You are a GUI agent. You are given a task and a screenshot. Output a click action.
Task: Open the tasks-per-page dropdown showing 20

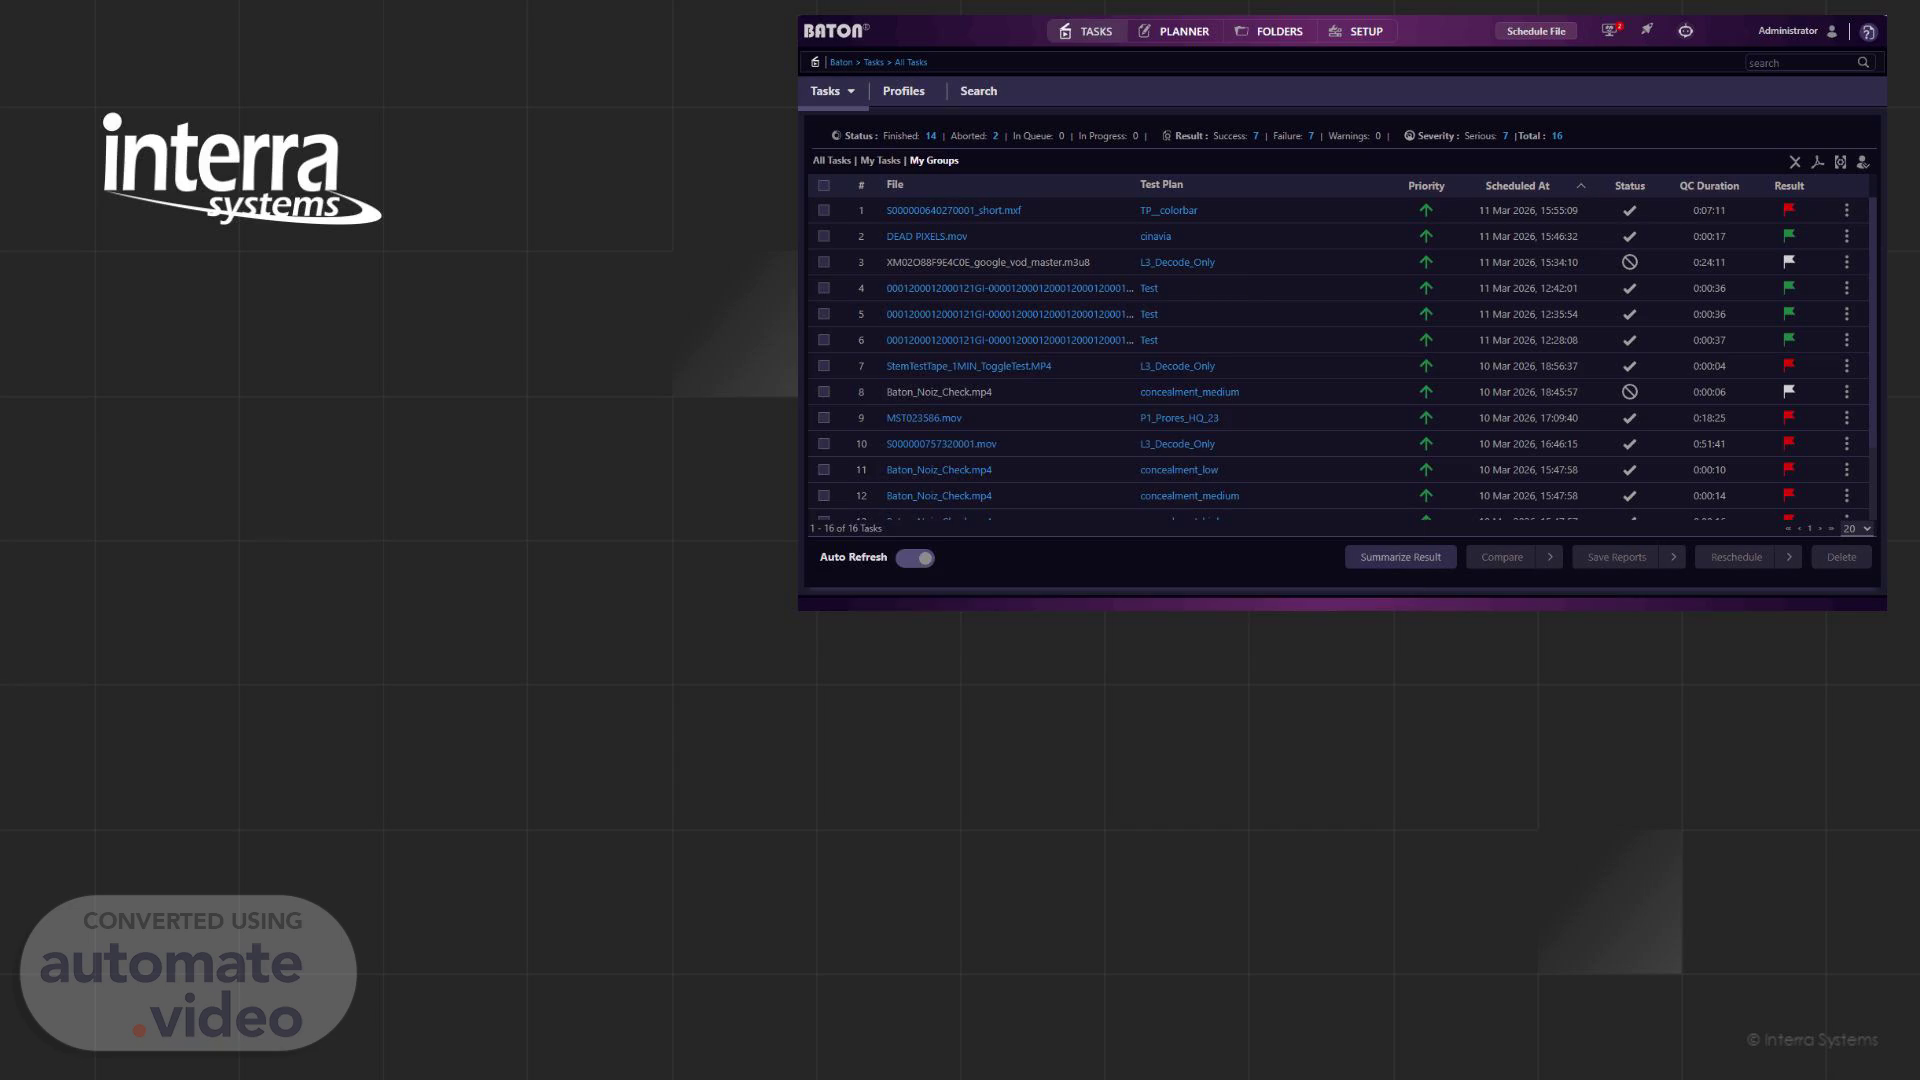tap(1857, 529)
